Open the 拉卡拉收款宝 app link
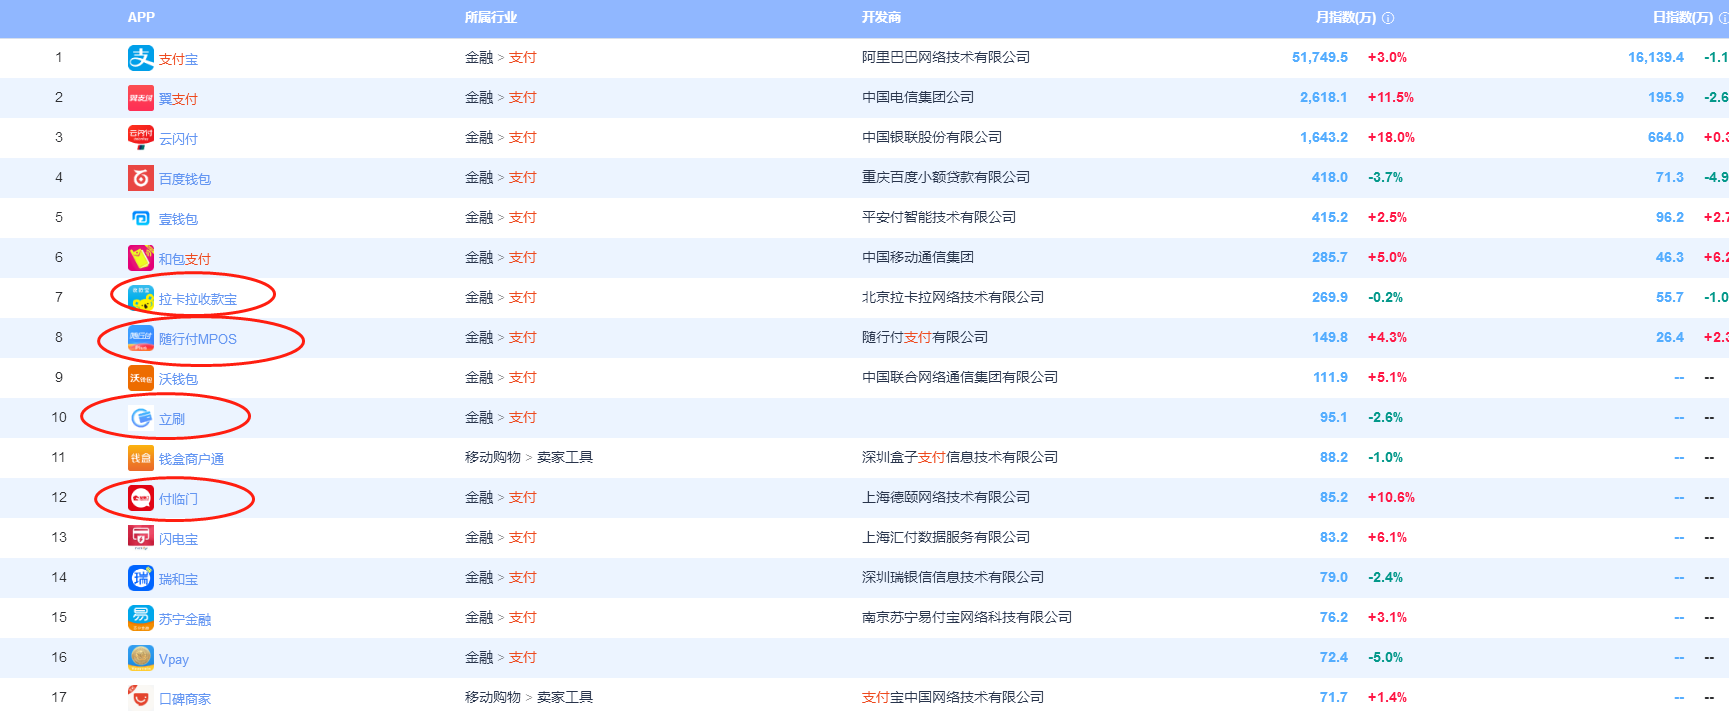 click(x=198, y=299)
